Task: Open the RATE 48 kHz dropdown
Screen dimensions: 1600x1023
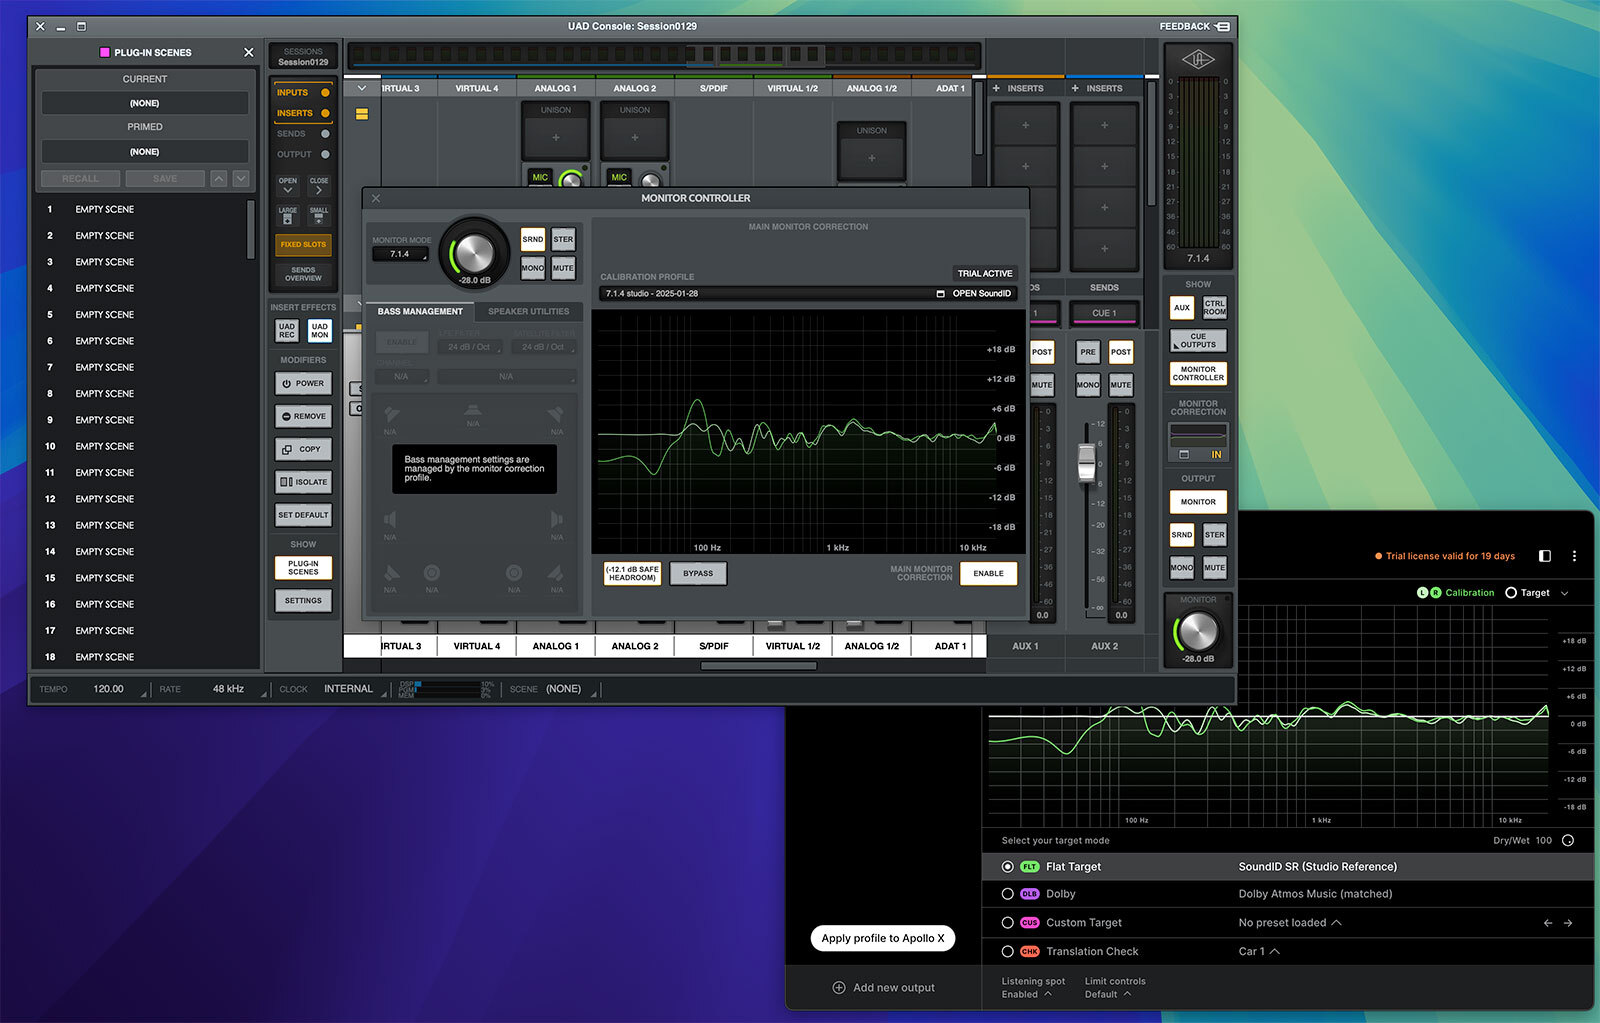Action: pos(229,689)
